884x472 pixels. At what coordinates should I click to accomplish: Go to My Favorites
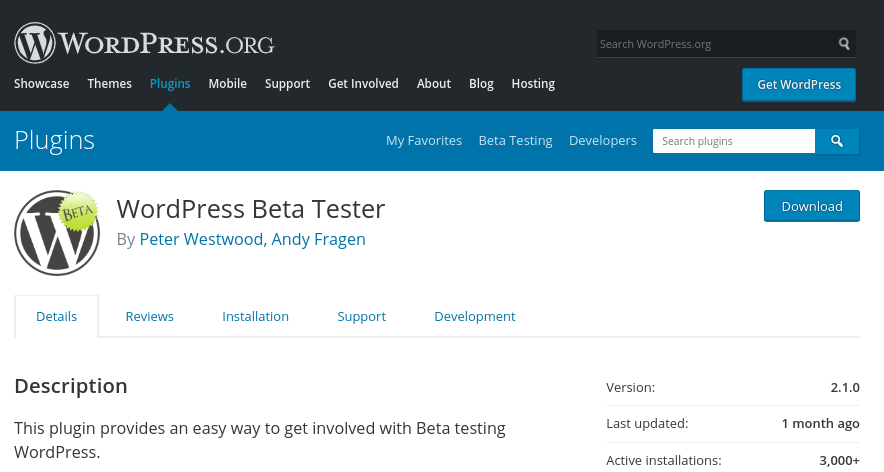[x=424, y=141]
